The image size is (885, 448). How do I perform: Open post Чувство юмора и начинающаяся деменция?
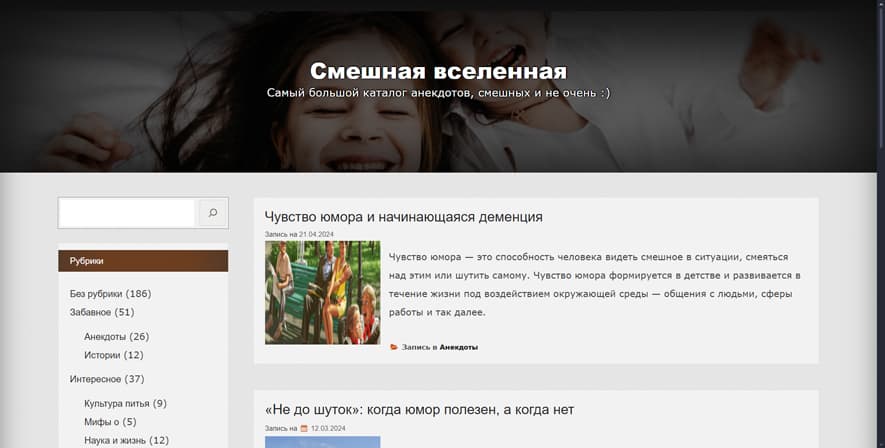click(x=404, y=217)
